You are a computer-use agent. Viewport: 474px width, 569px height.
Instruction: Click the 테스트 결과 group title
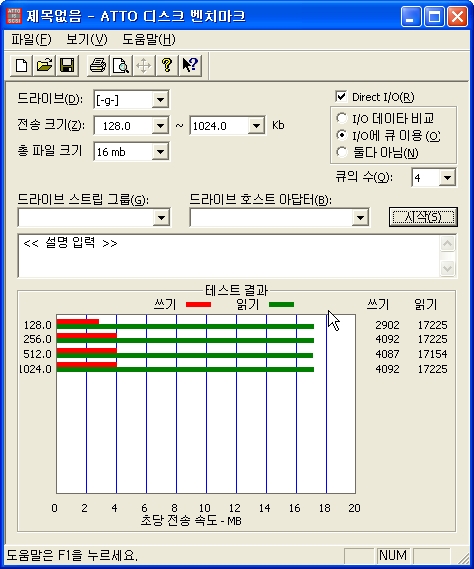tap(236, 290)
